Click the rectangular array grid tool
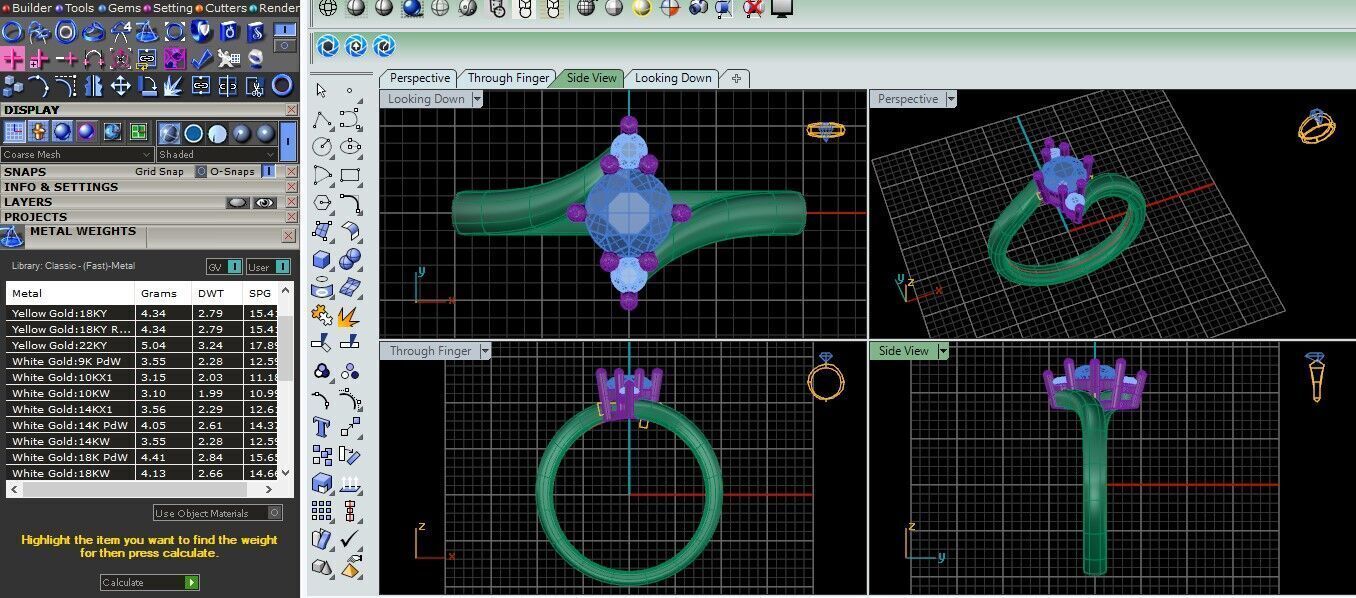 322,512
